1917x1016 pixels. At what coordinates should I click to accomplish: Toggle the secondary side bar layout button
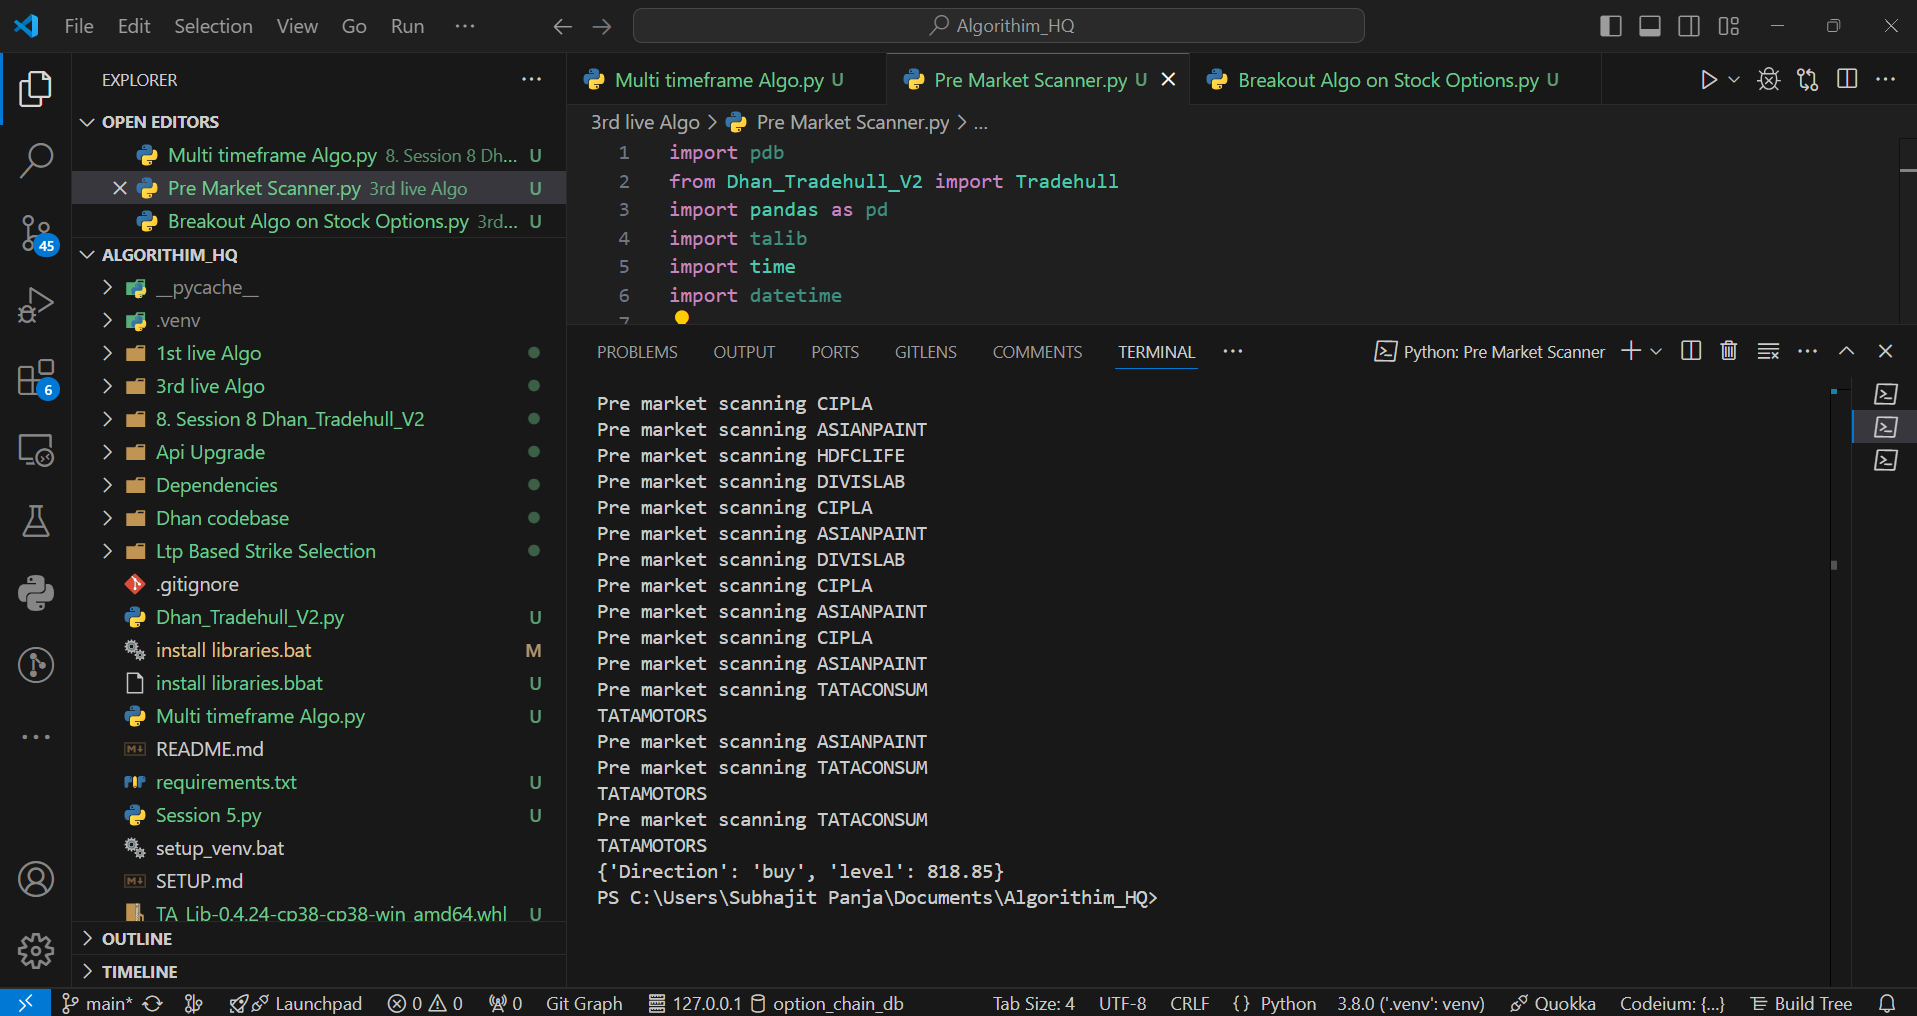tap(1689, 26)
